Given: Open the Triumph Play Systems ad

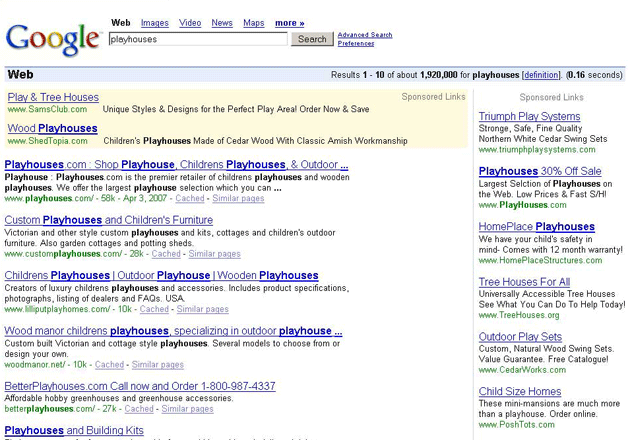Looking at the screenshot, I should click(x=529, y=117).
